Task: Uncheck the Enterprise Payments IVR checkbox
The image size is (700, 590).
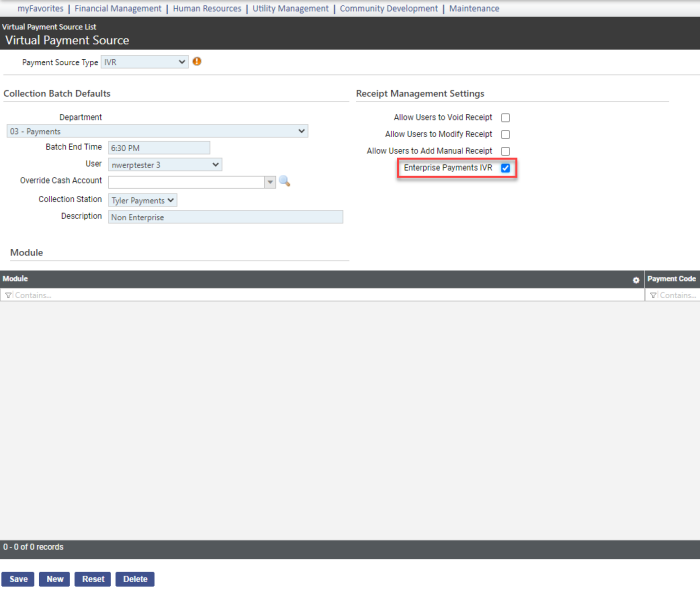Action: [506, 168]
